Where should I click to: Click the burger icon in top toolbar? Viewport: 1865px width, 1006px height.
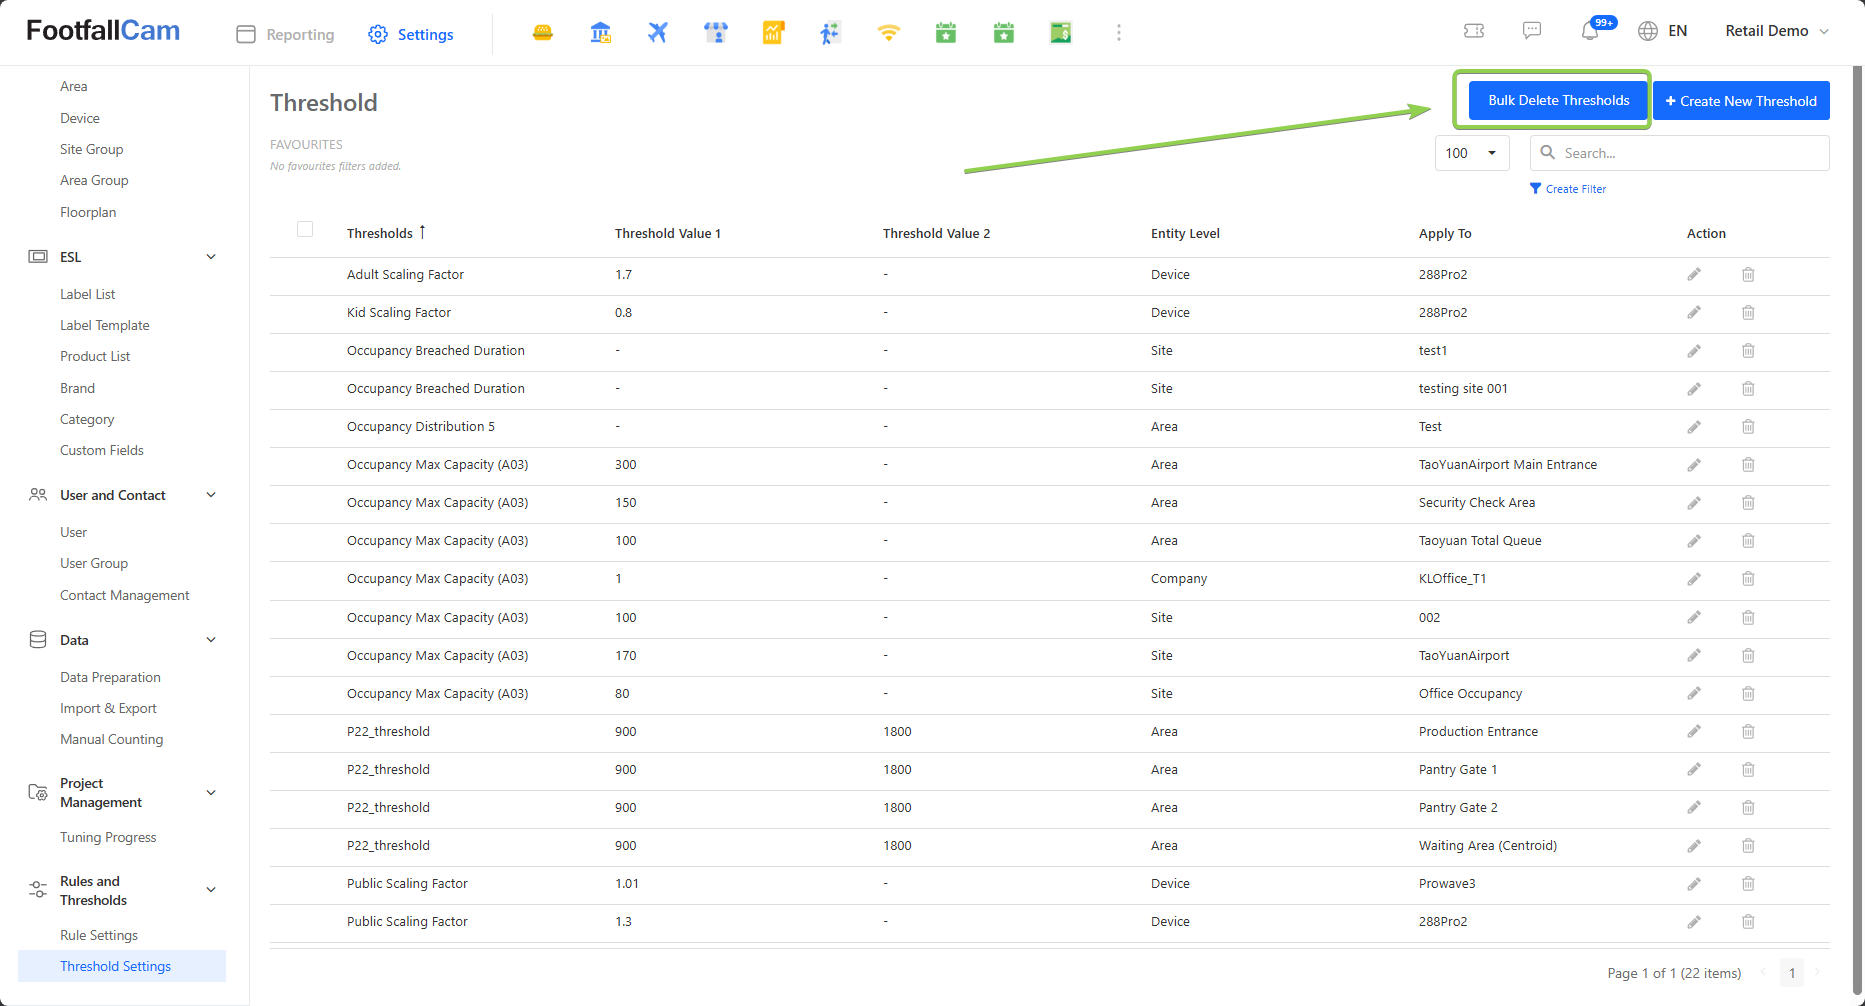[543, 33]
